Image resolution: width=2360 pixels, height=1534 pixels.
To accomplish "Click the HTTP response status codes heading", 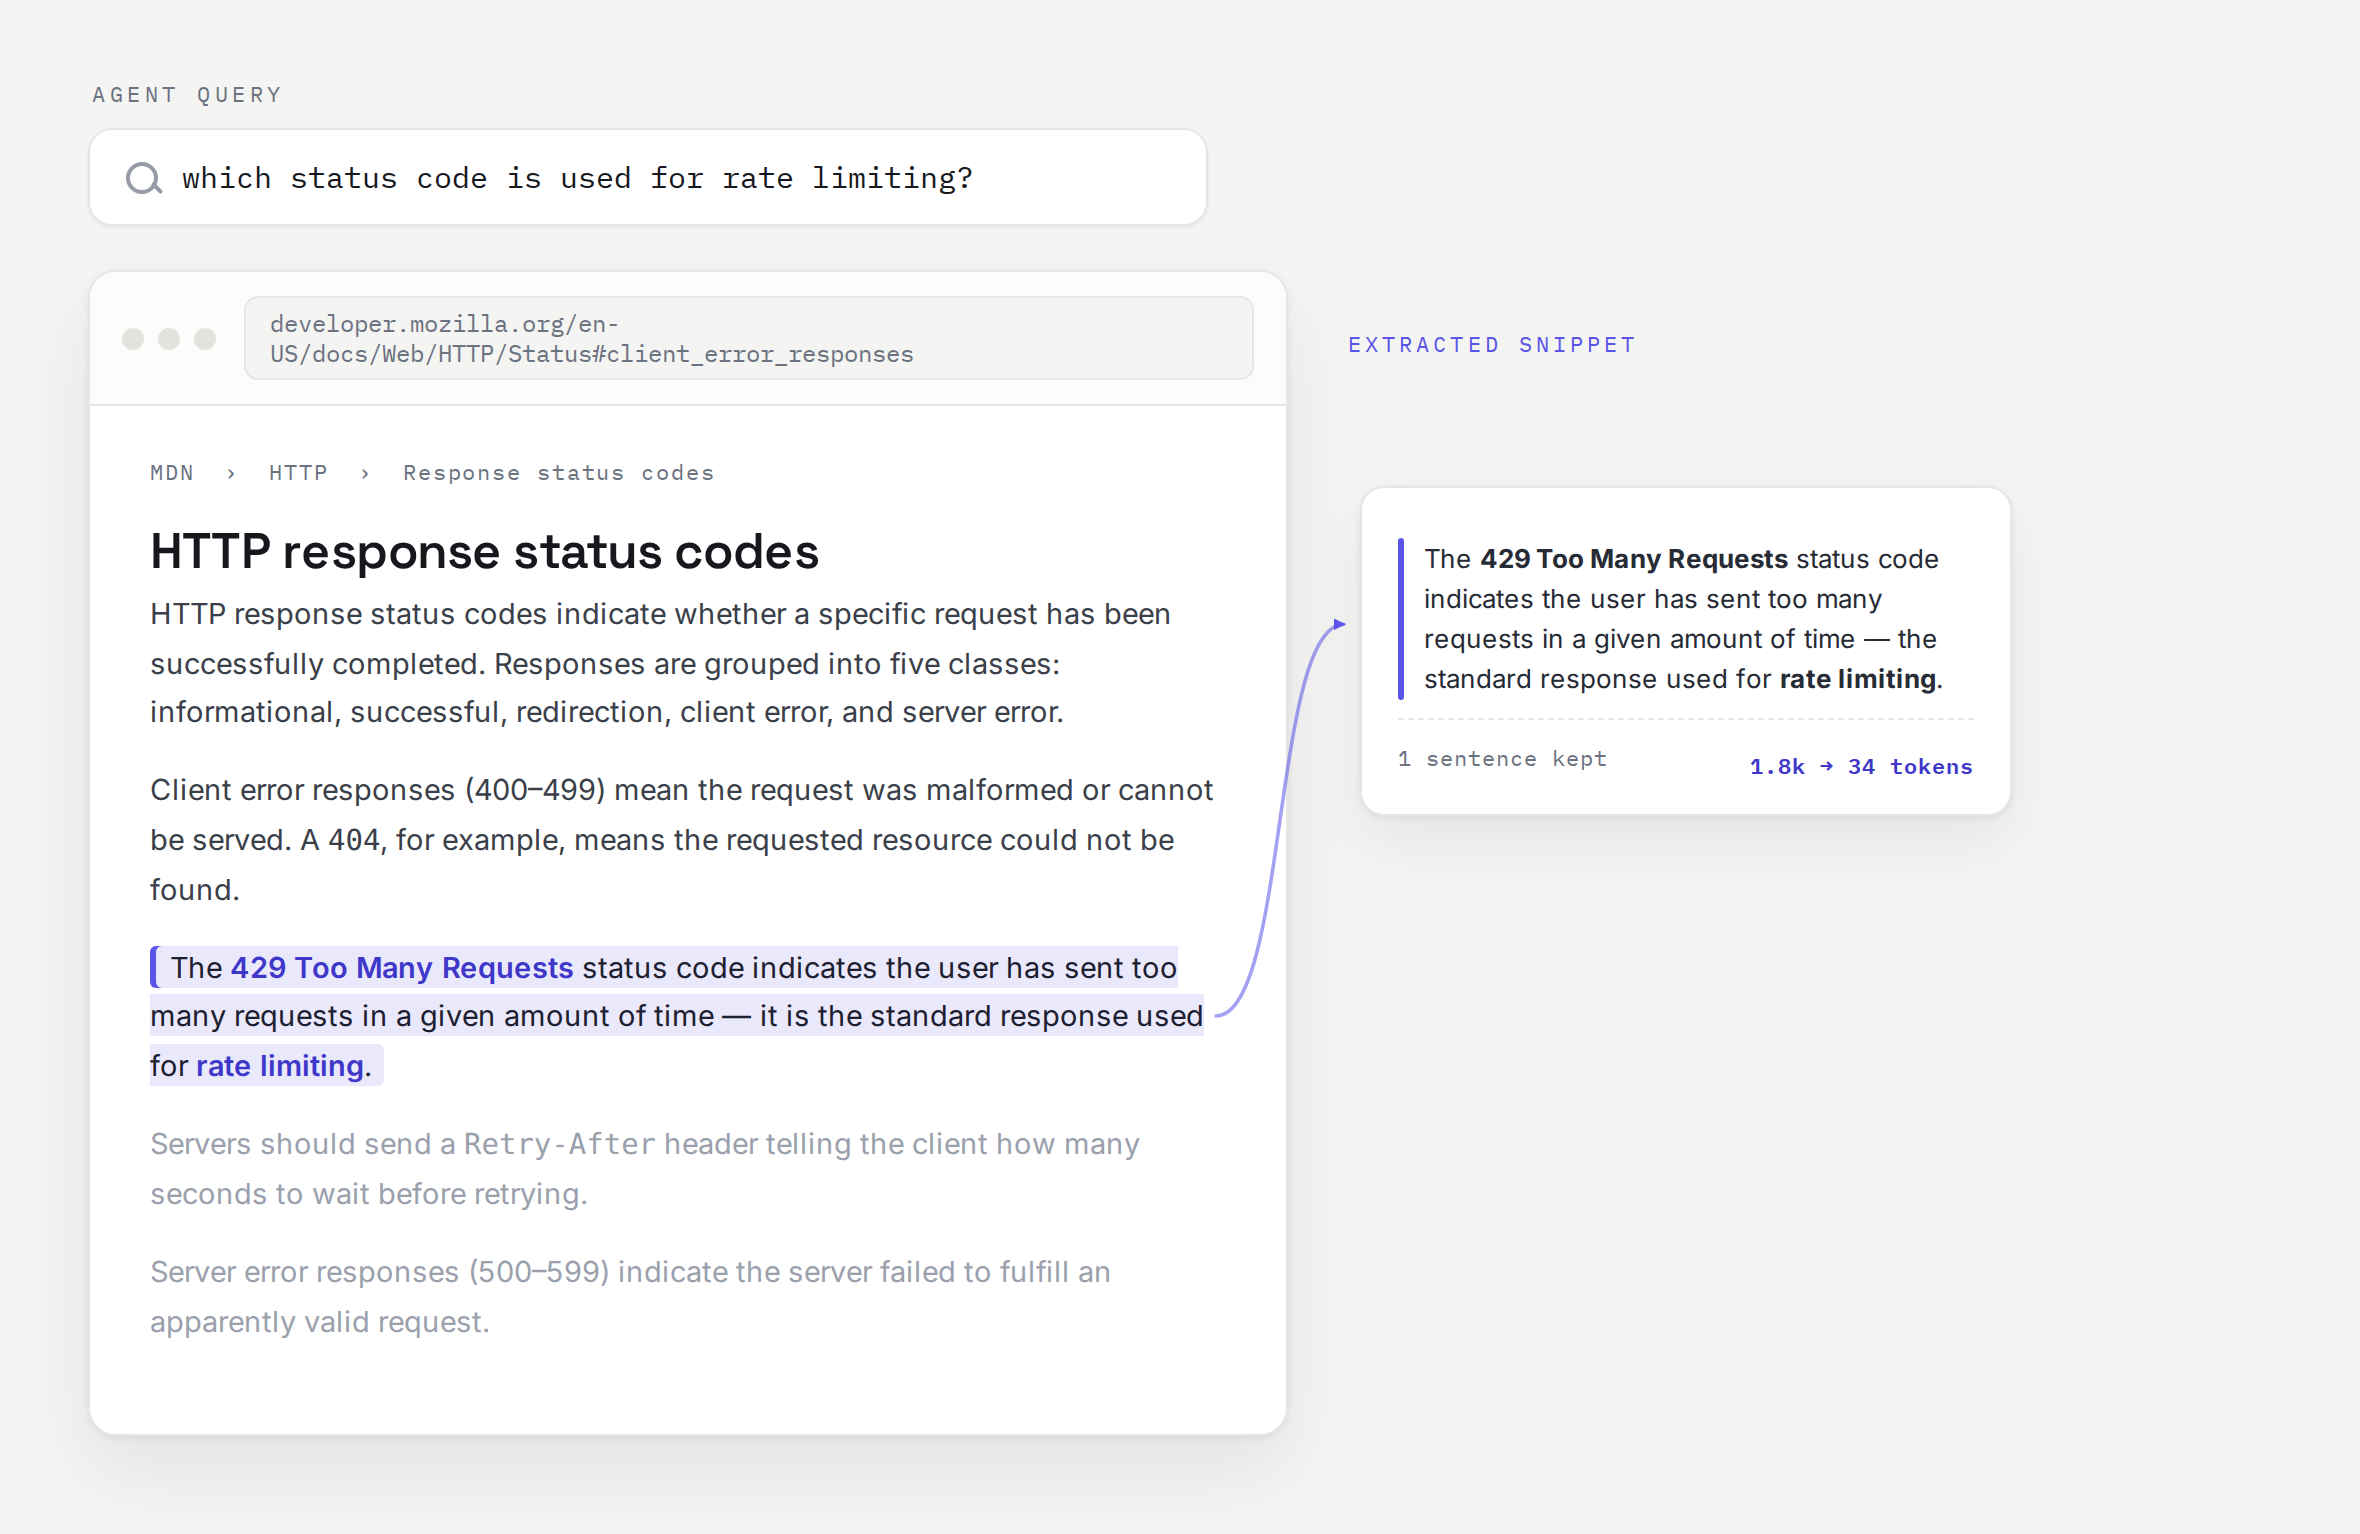I will (x=484, y=552).
